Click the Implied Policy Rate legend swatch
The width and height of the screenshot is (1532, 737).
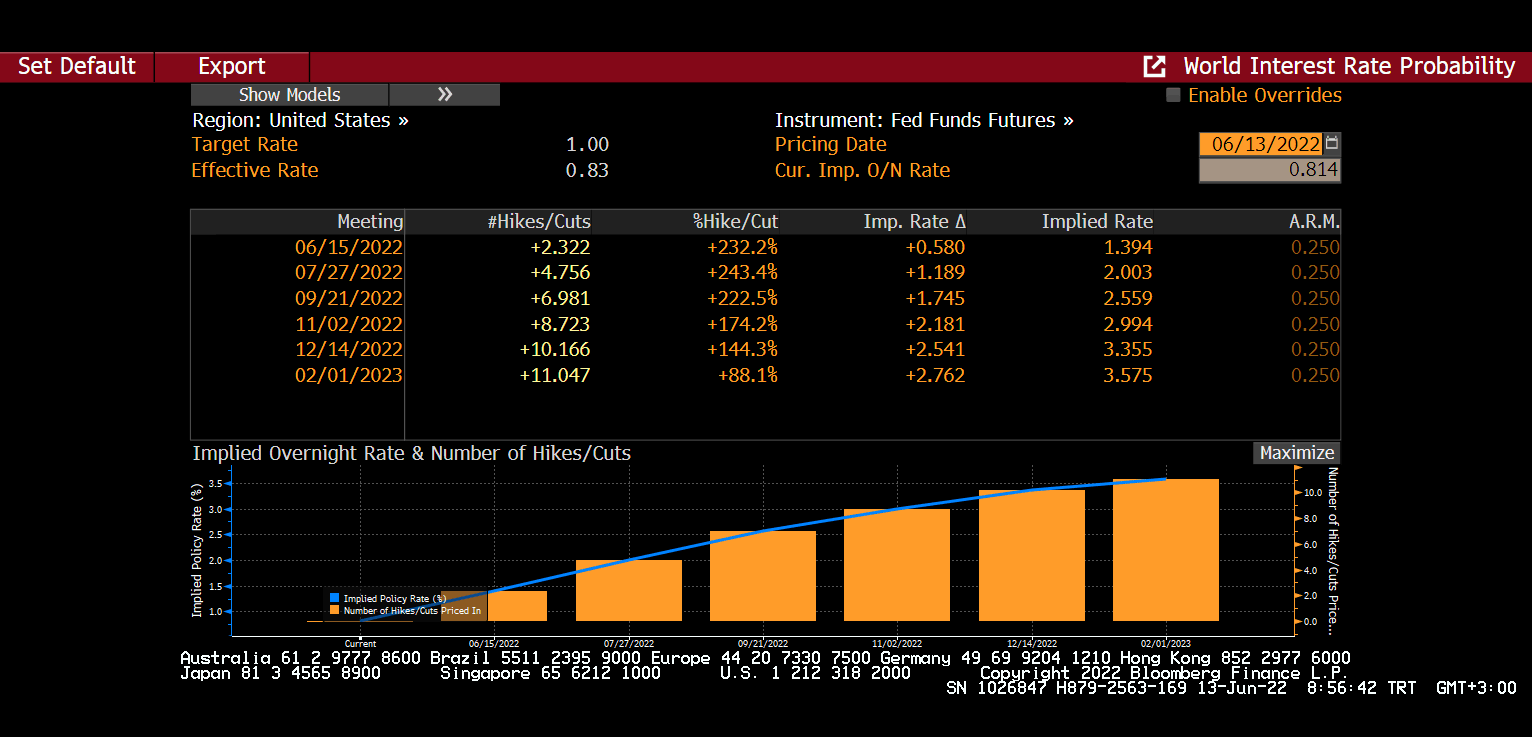335,598
